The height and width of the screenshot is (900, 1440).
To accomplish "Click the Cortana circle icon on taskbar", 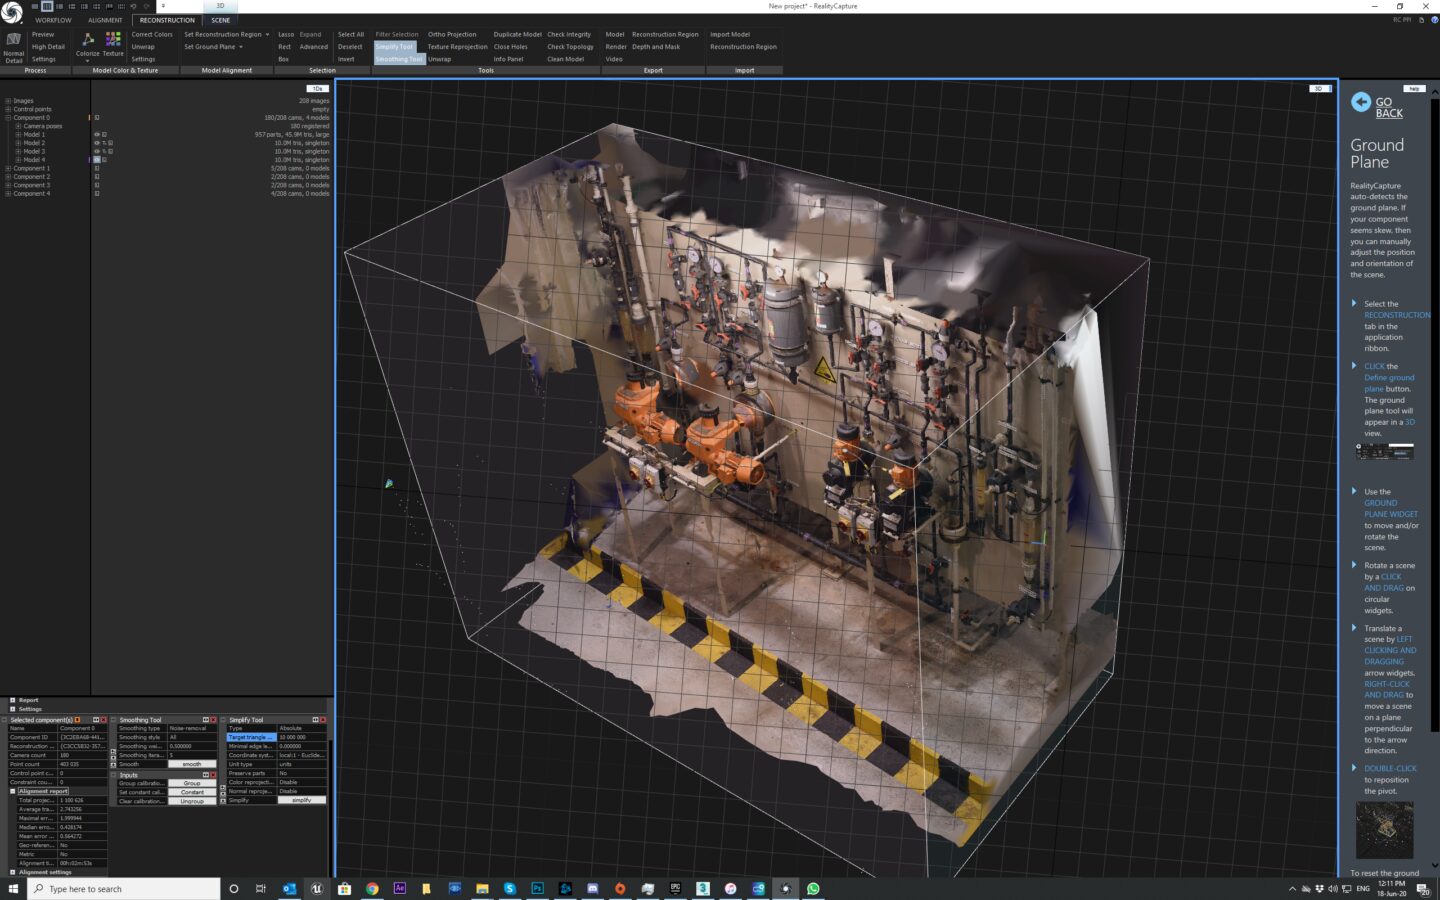I will click(x=234, y=888).
